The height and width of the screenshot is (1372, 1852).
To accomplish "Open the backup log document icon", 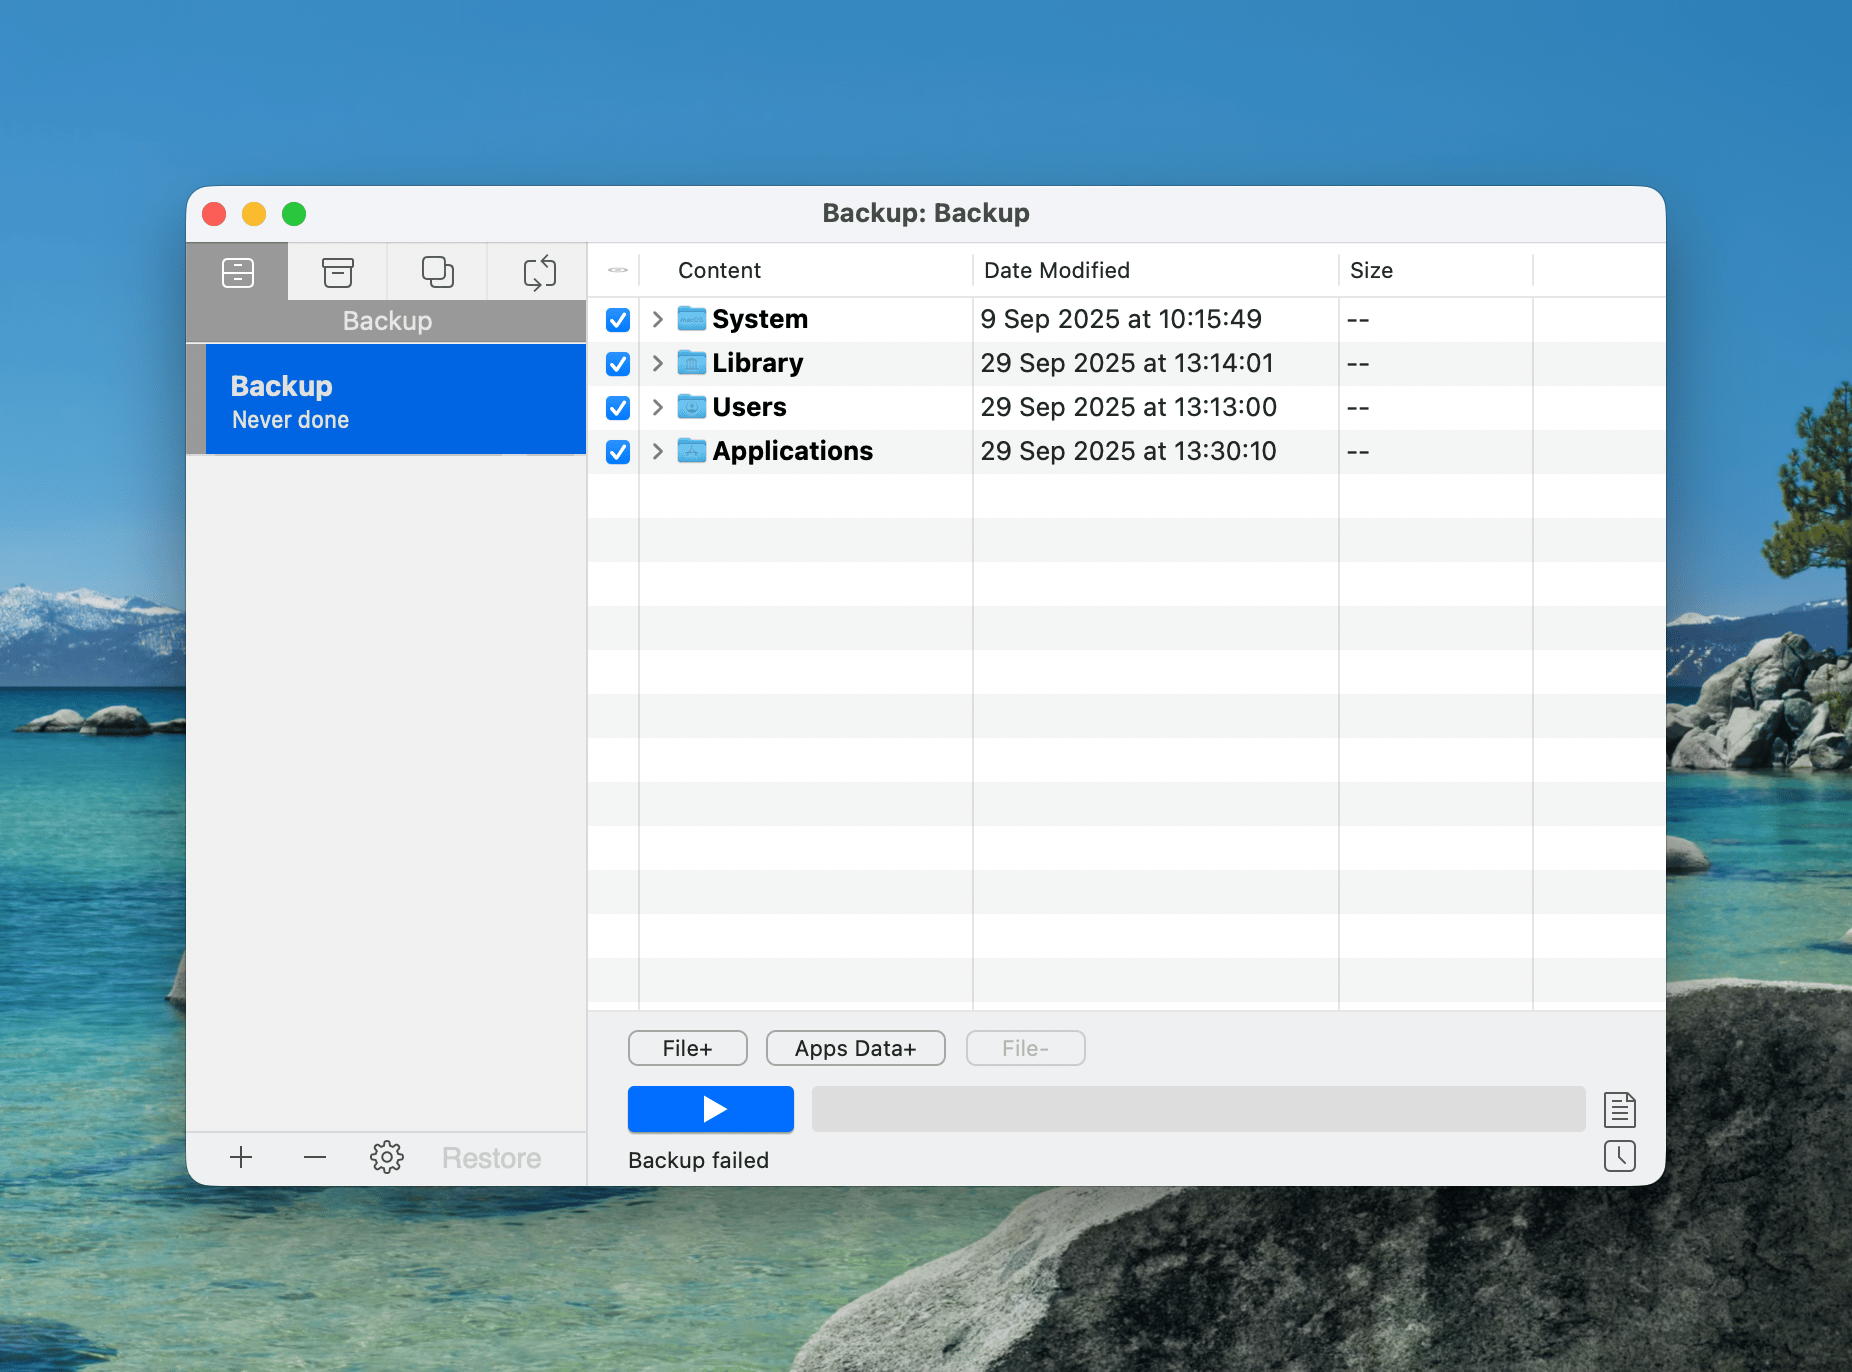I will coord(1619,1109).
